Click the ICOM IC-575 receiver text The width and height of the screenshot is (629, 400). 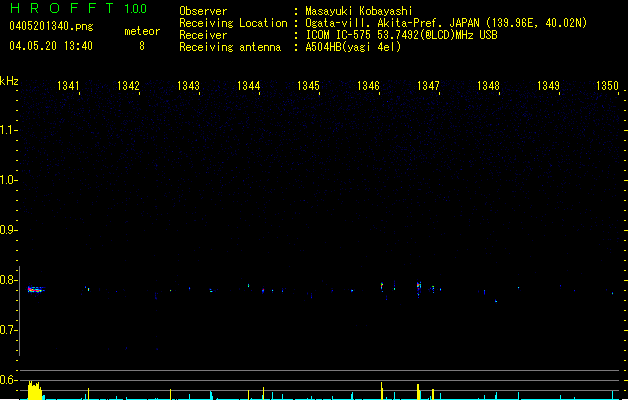[401, 35]
